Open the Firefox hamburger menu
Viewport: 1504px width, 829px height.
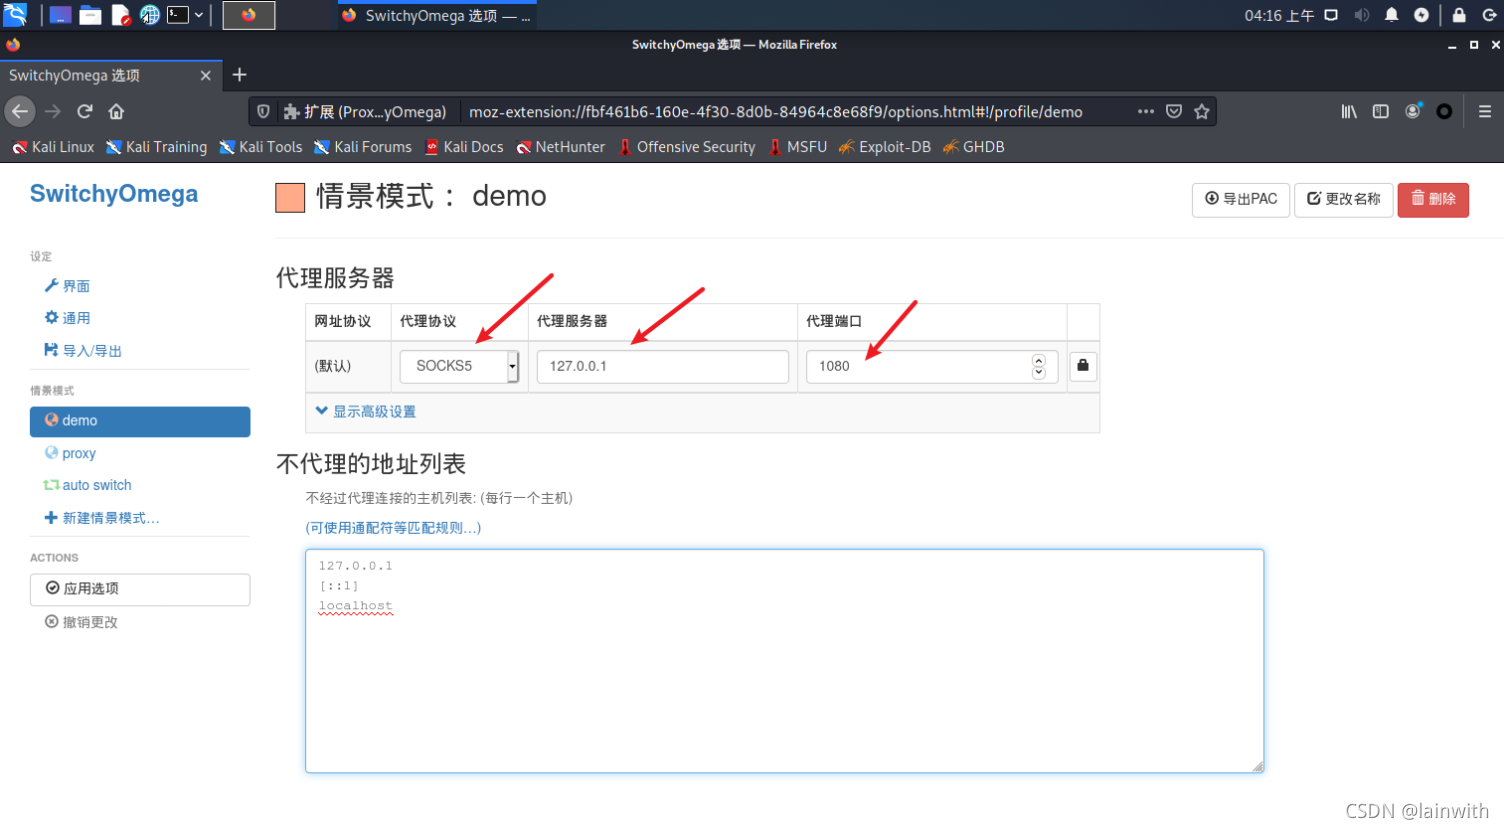pyautogui.click(x=1485, y=111)
